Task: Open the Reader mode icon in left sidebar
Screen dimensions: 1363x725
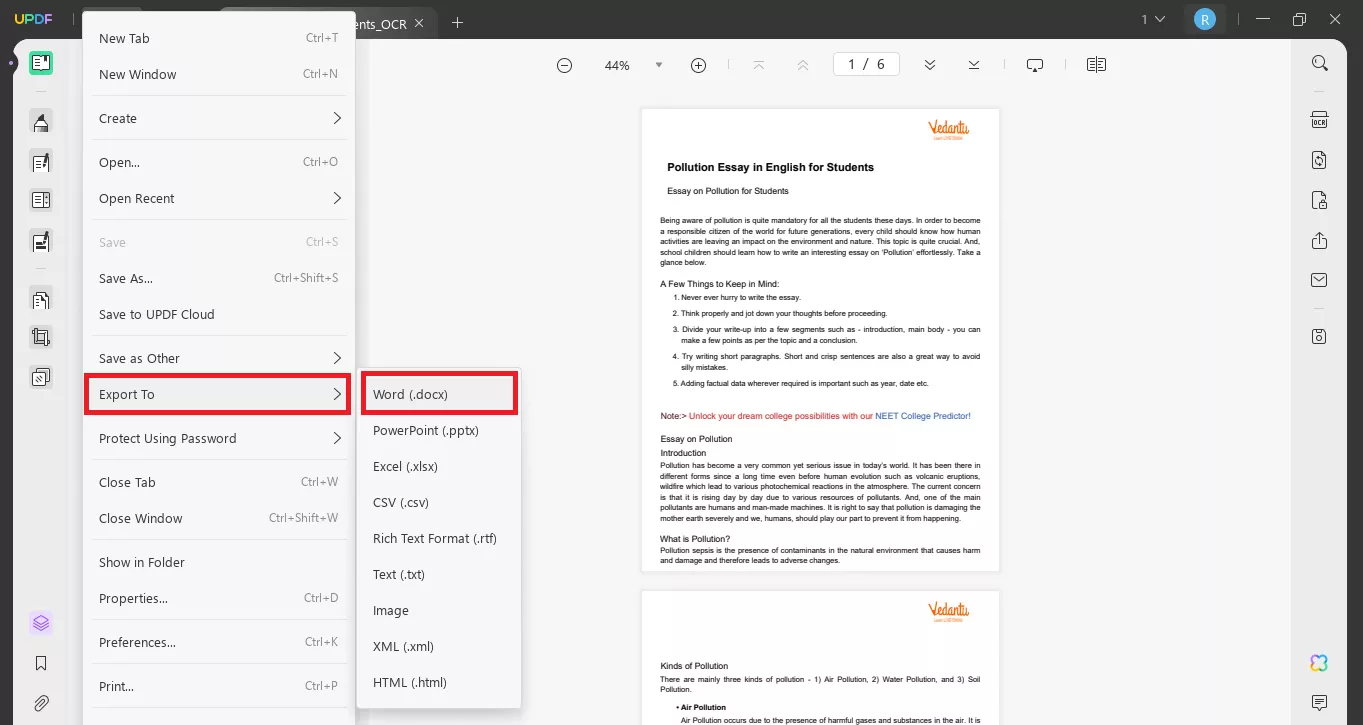Action: tap(41, 63)
